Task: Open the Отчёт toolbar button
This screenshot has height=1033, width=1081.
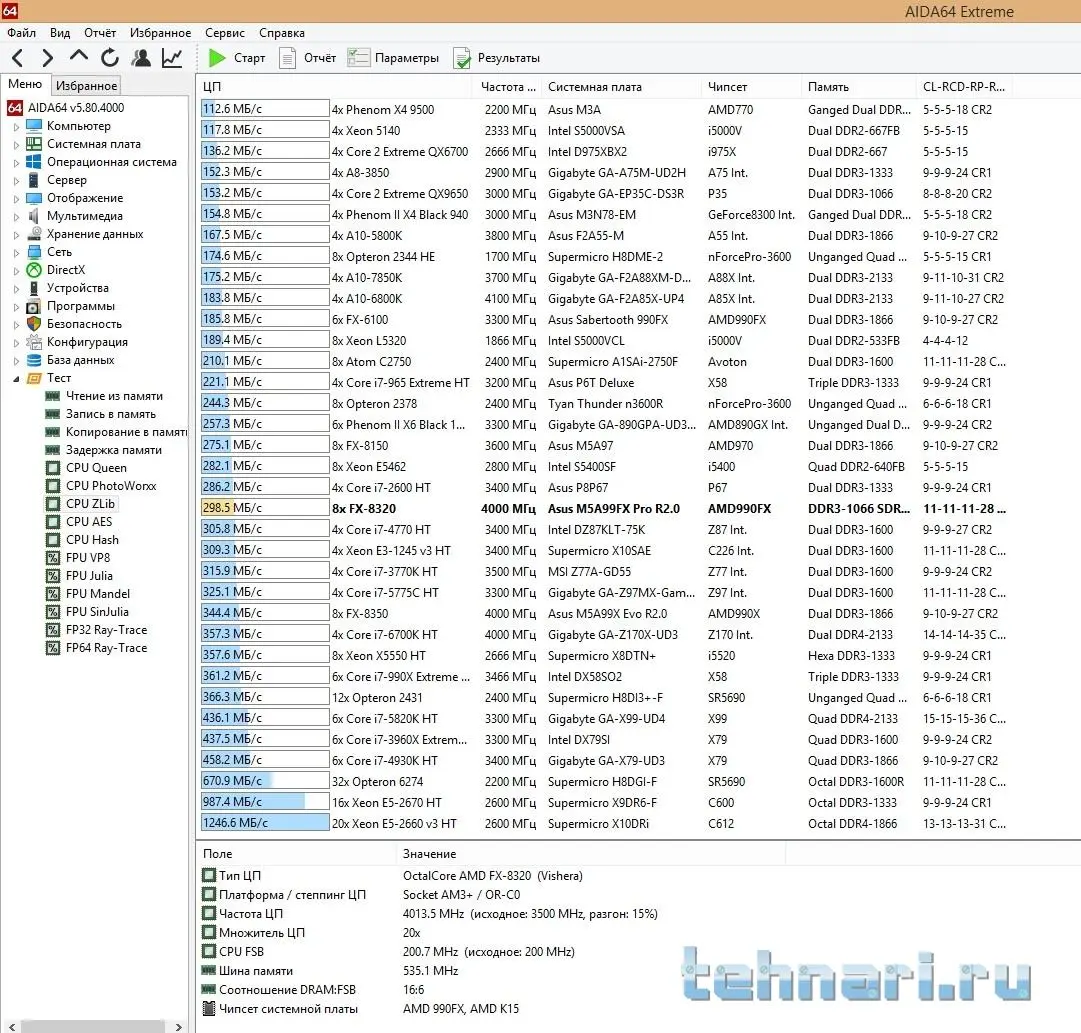Action: 307,58
